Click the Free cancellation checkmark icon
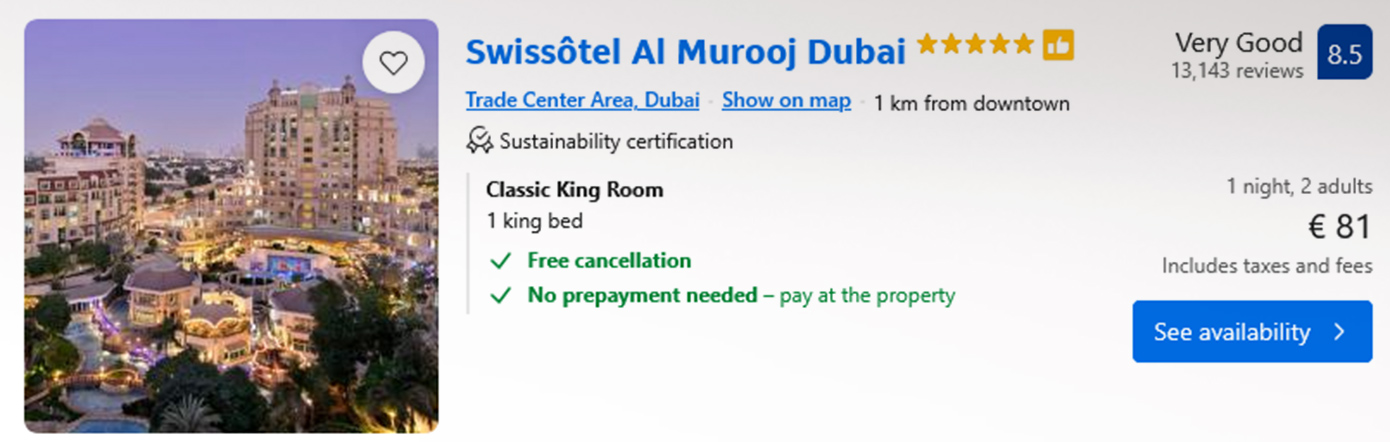This screenshot has width=1390, height=442. [x=501, y=261]
